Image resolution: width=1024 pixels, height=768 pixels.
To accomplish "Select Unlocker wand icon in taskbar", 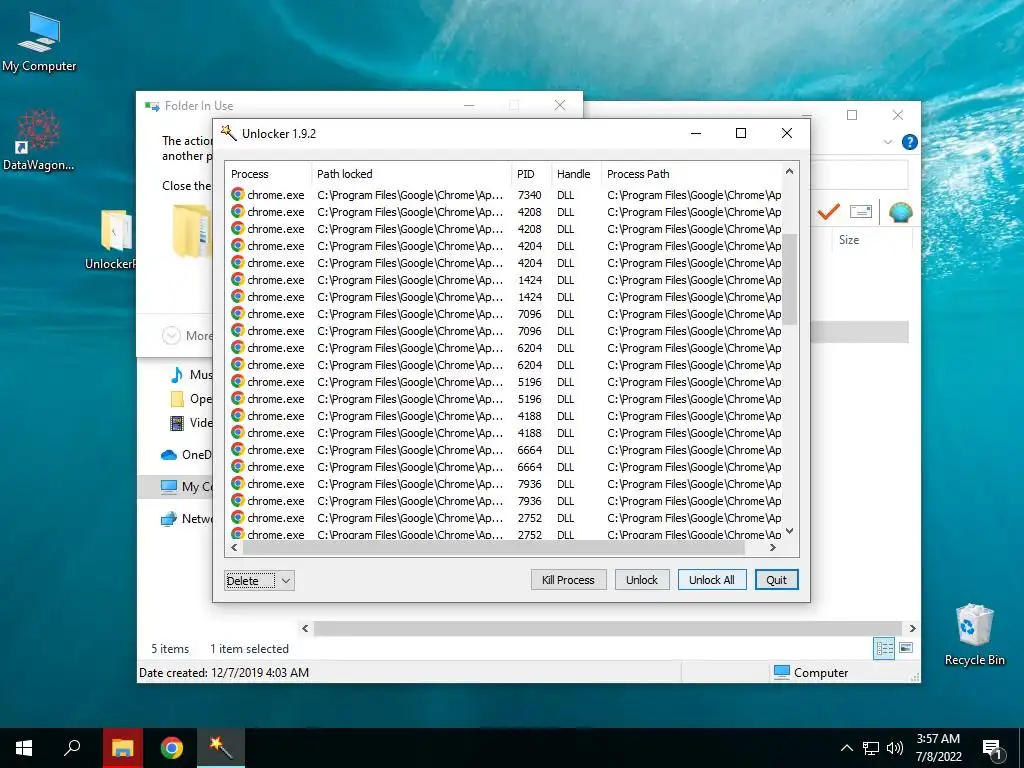I will point(221,748).
